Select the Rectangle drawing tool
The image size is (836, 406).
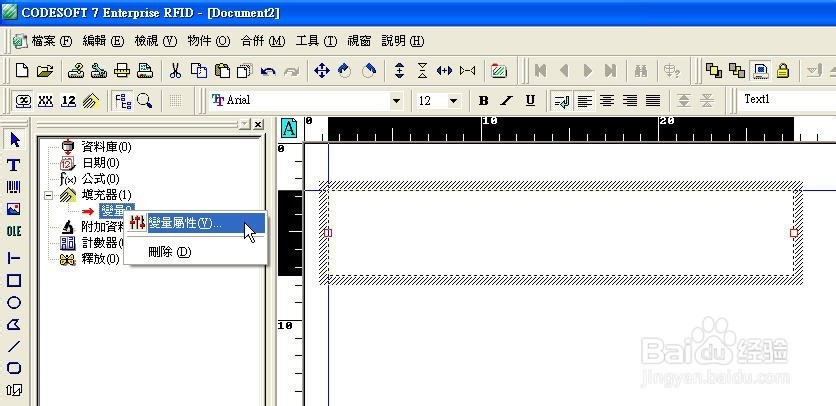(14, 281)
